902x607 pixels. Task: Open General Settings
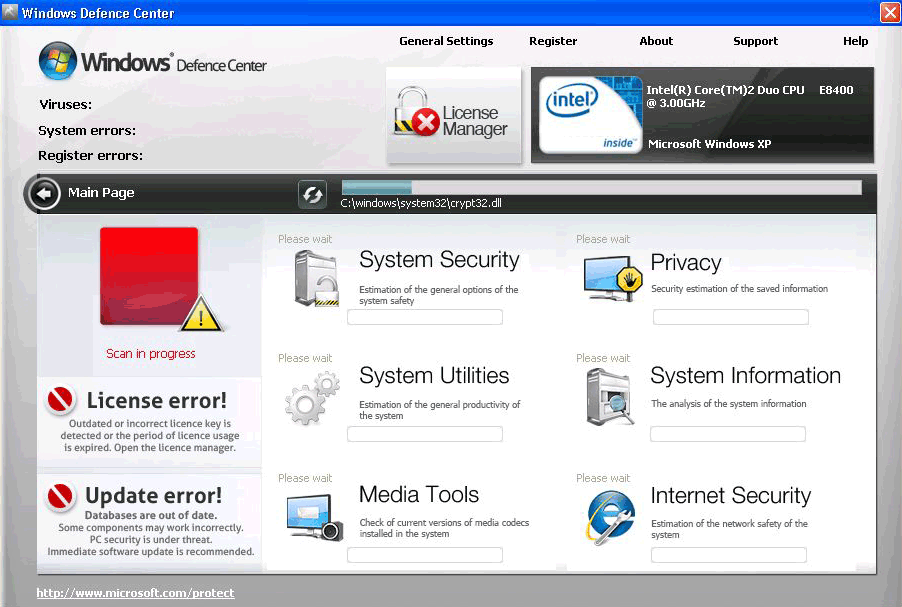click(x=446, y=41)
